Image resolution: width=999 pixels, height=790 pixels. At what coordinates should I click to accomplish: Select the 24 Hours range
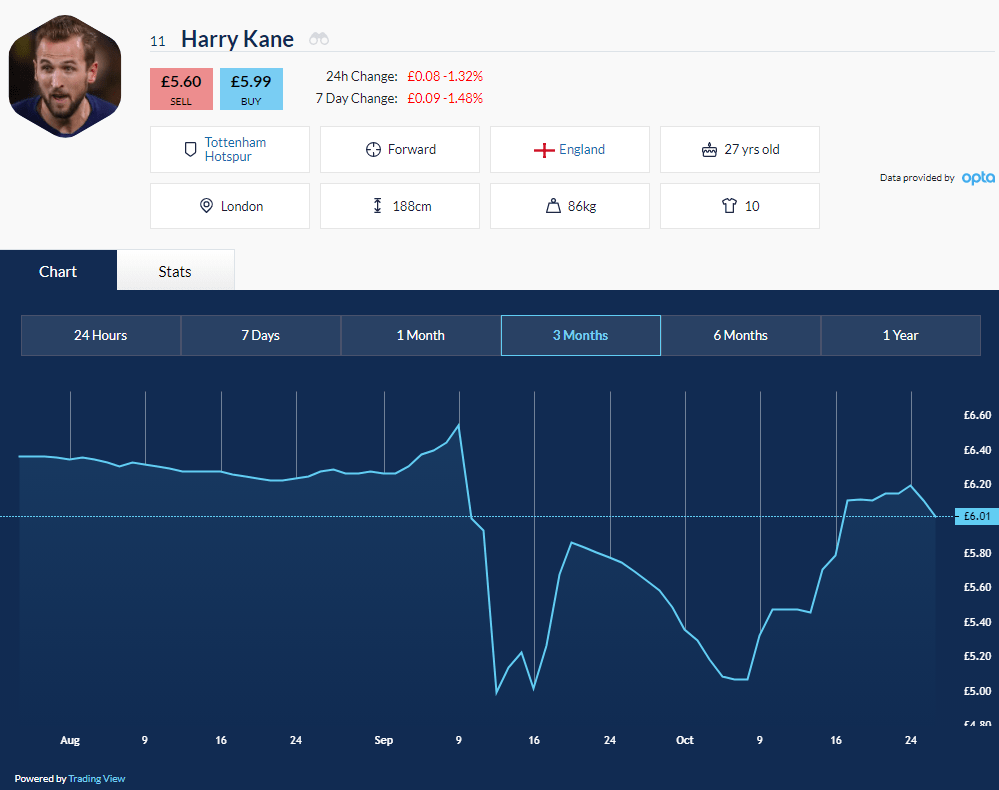[101, 335]
